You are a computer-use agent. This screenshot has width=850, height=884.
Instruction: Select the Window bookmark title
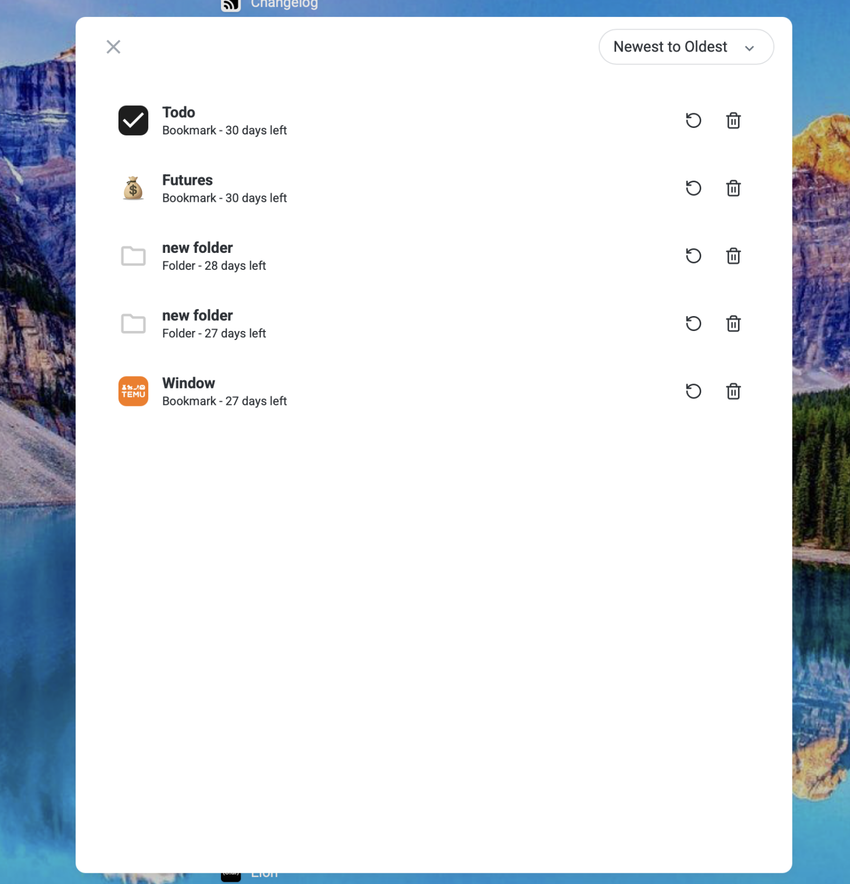pyautogui.click(x=188, y=383)
